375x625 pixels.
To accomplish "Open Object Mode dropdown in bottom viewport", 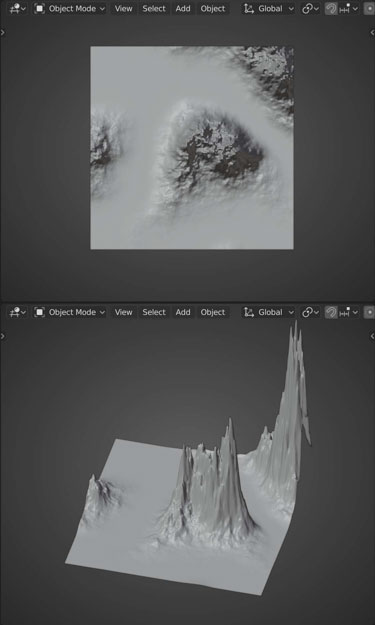I will tap(70, 312).
